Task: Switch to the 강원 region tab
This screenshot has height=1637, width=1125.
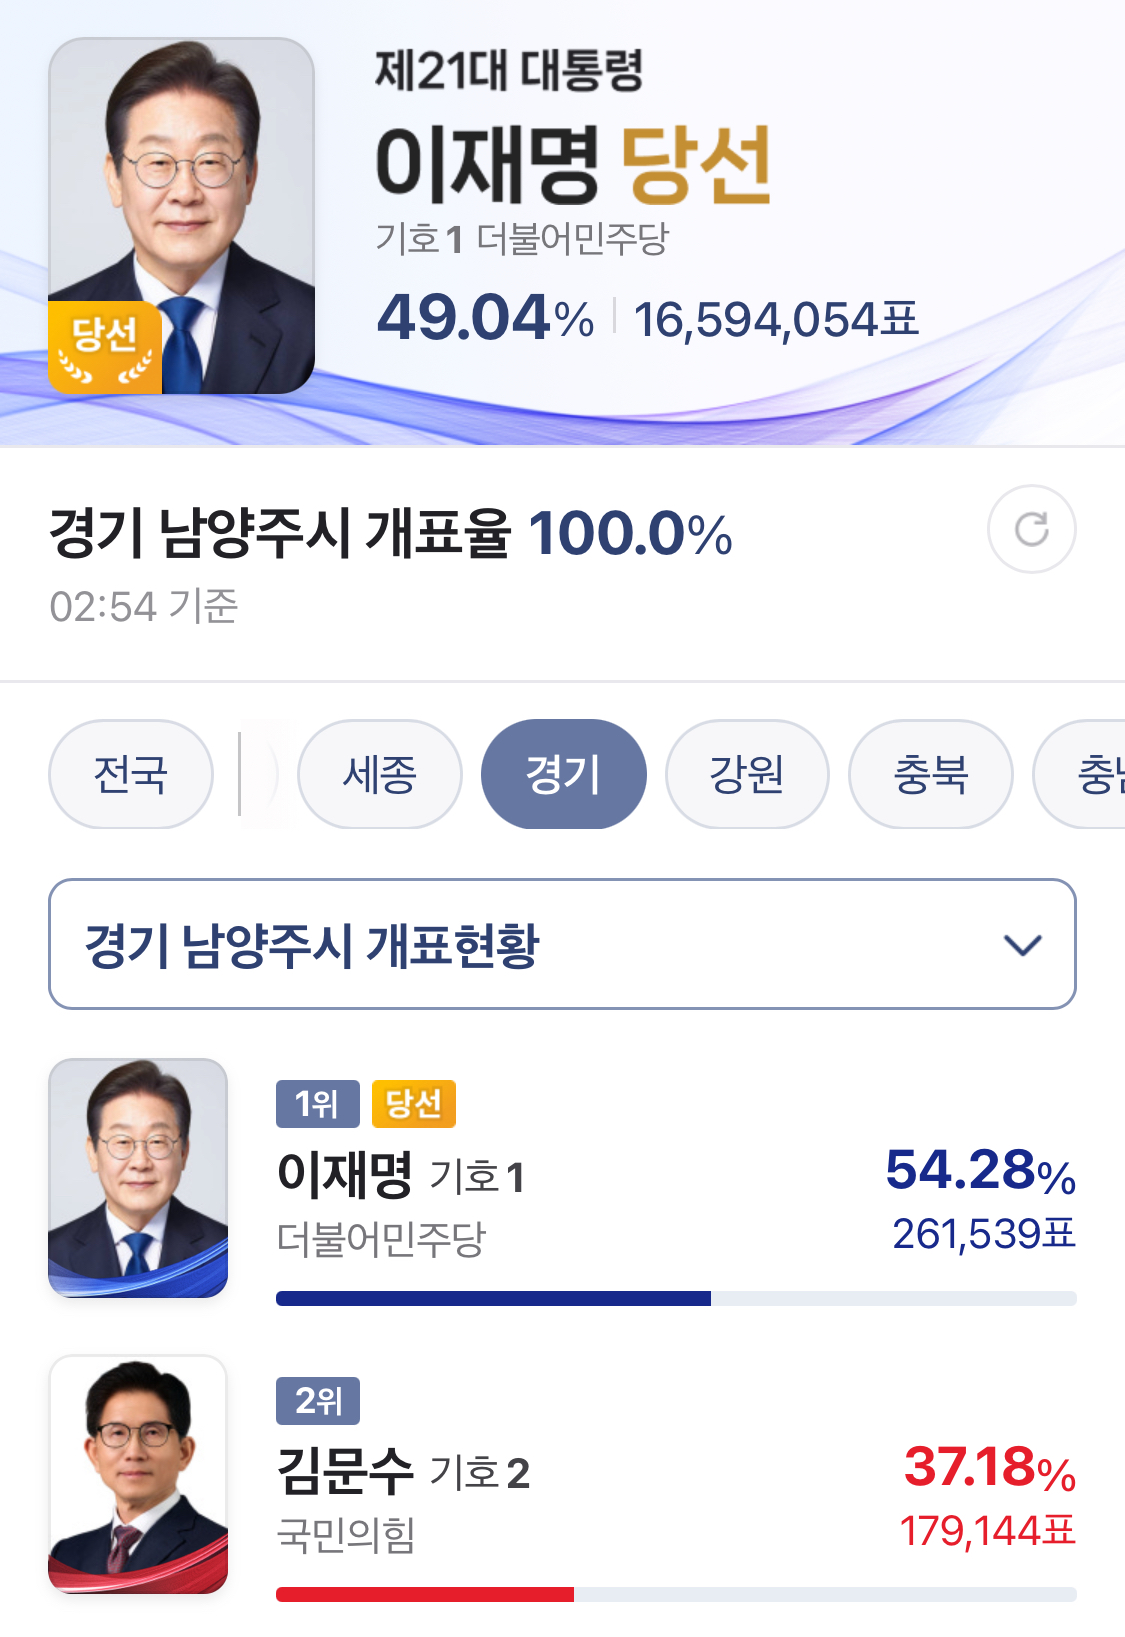Action: click(747, 774)
